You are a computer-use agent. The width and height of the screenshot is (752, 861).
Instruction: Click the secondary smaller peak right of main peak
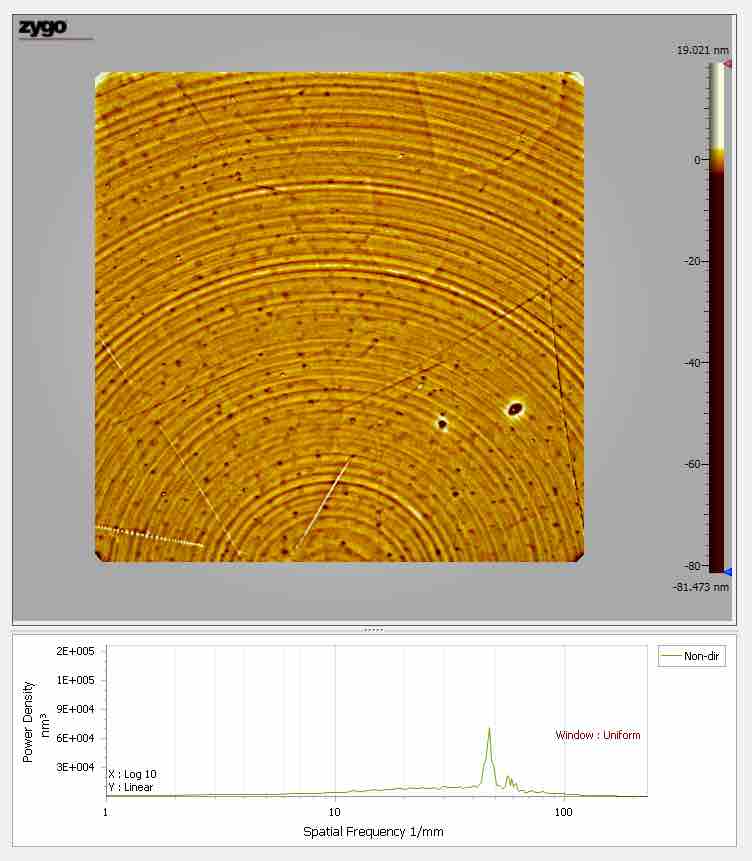point(508,777)
